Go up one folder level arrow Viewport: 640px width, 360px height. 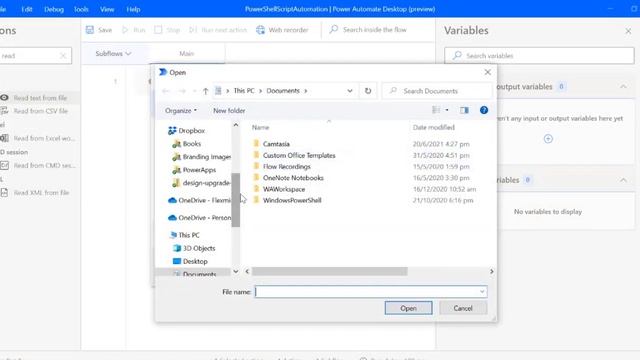pos(205,91)
